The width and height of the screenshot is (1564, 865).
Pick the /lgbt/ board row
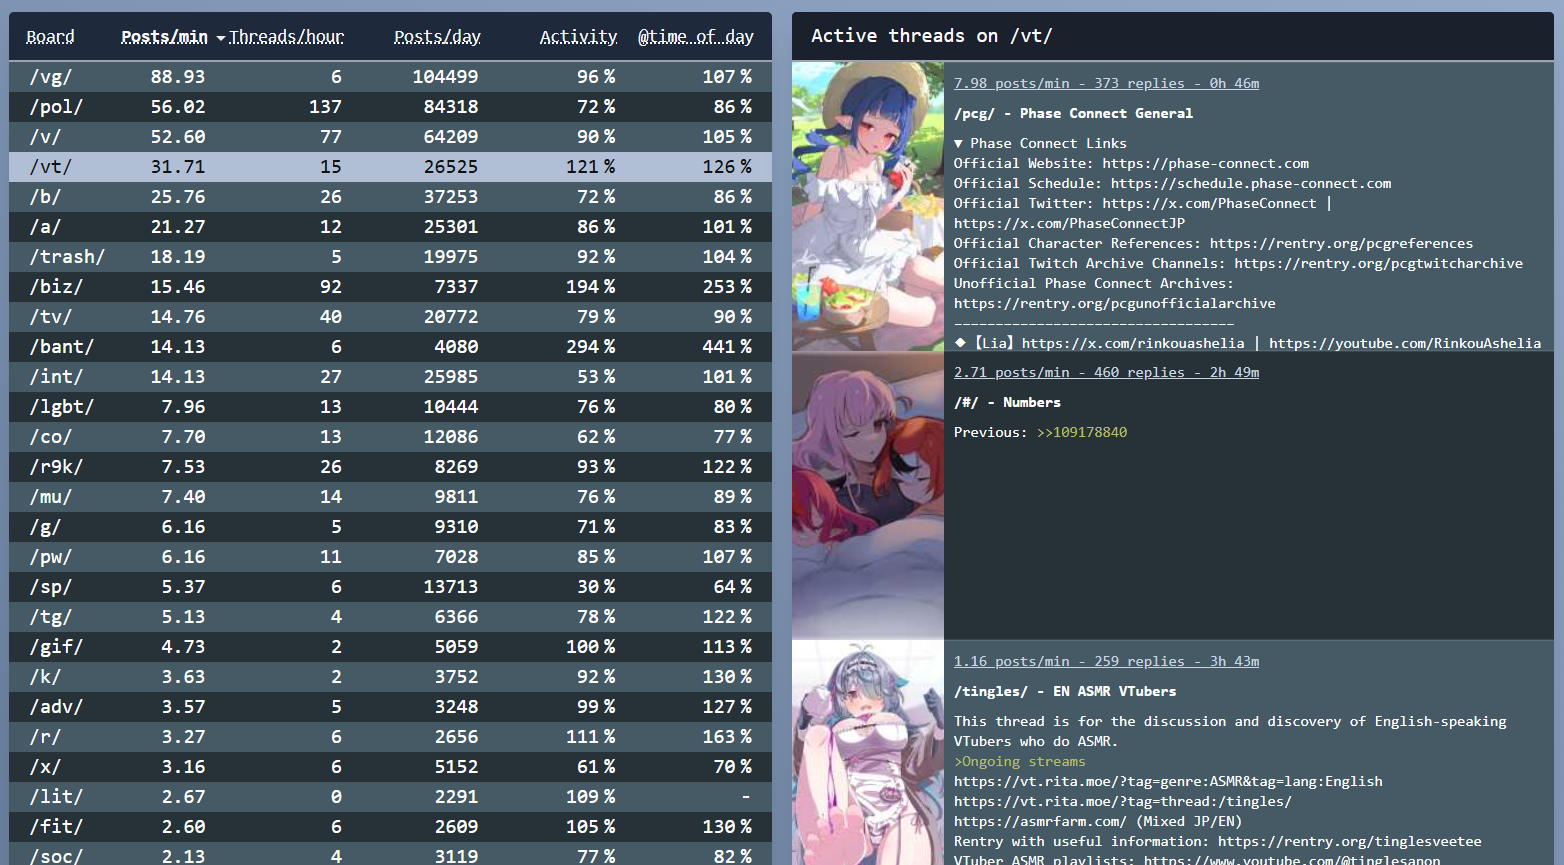click(x=390, y=407)
